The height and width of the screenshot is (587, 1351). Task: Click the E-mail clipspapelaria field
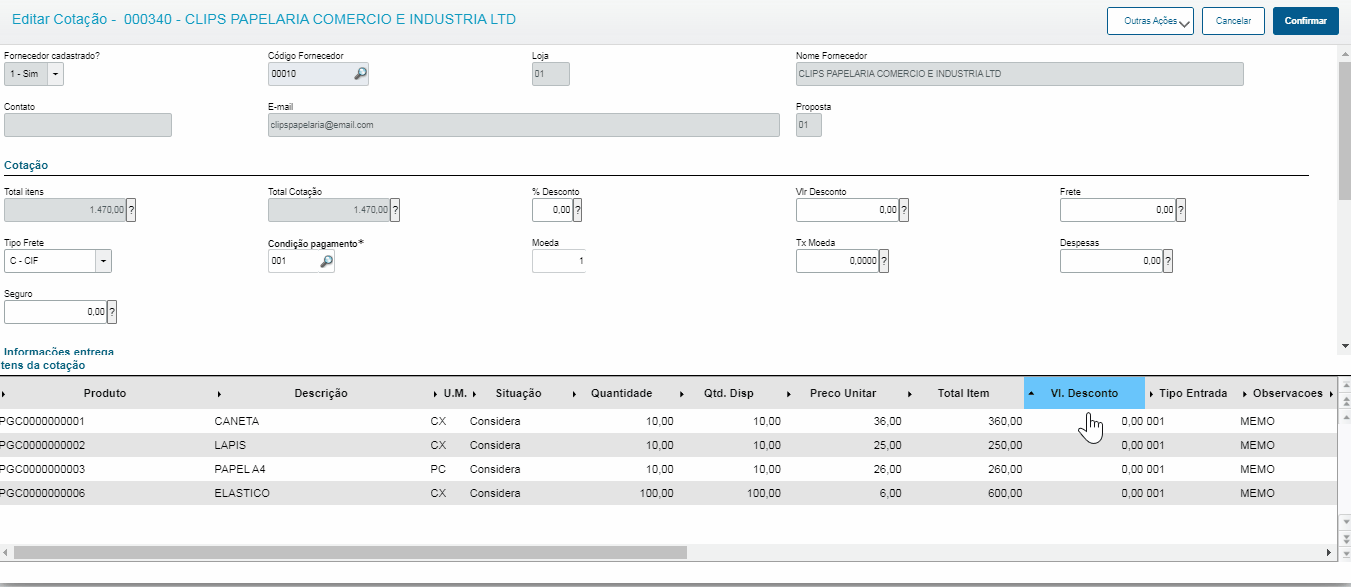coord(523,125)
